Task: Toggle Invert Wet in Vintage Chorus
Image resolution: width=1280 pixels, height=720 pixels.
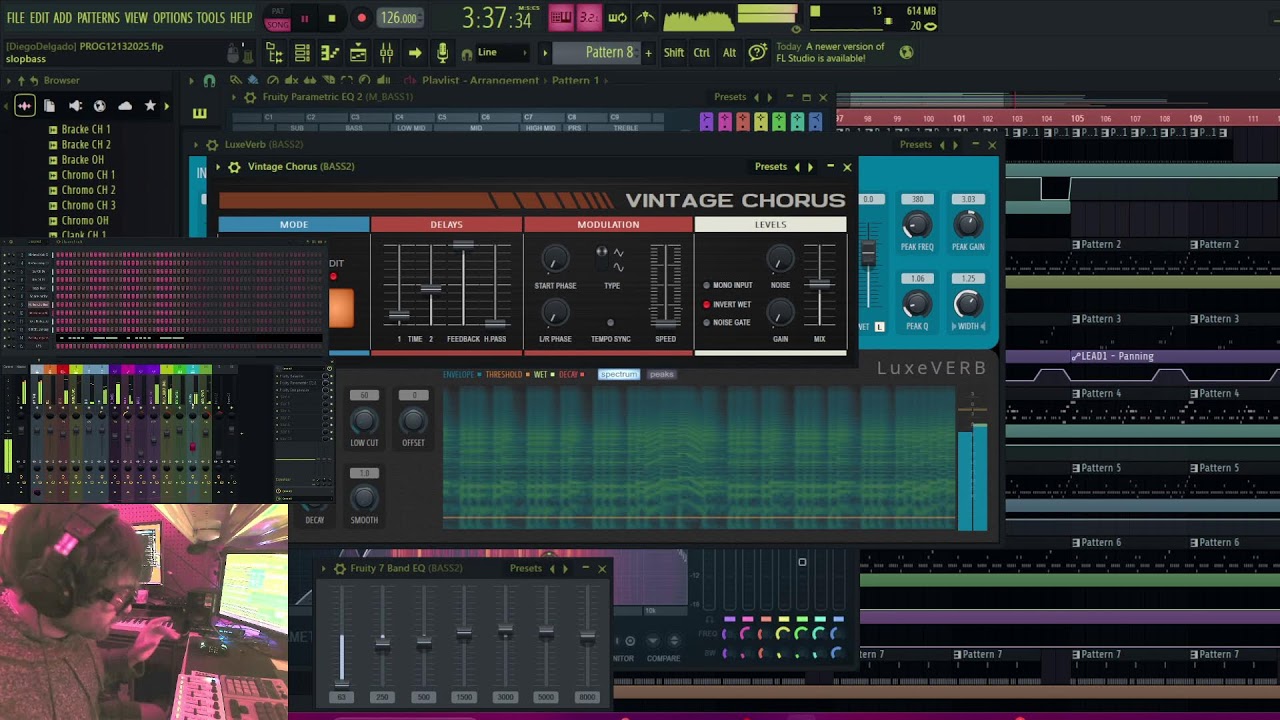Action: pyautogui.click(x=707, y=305)
